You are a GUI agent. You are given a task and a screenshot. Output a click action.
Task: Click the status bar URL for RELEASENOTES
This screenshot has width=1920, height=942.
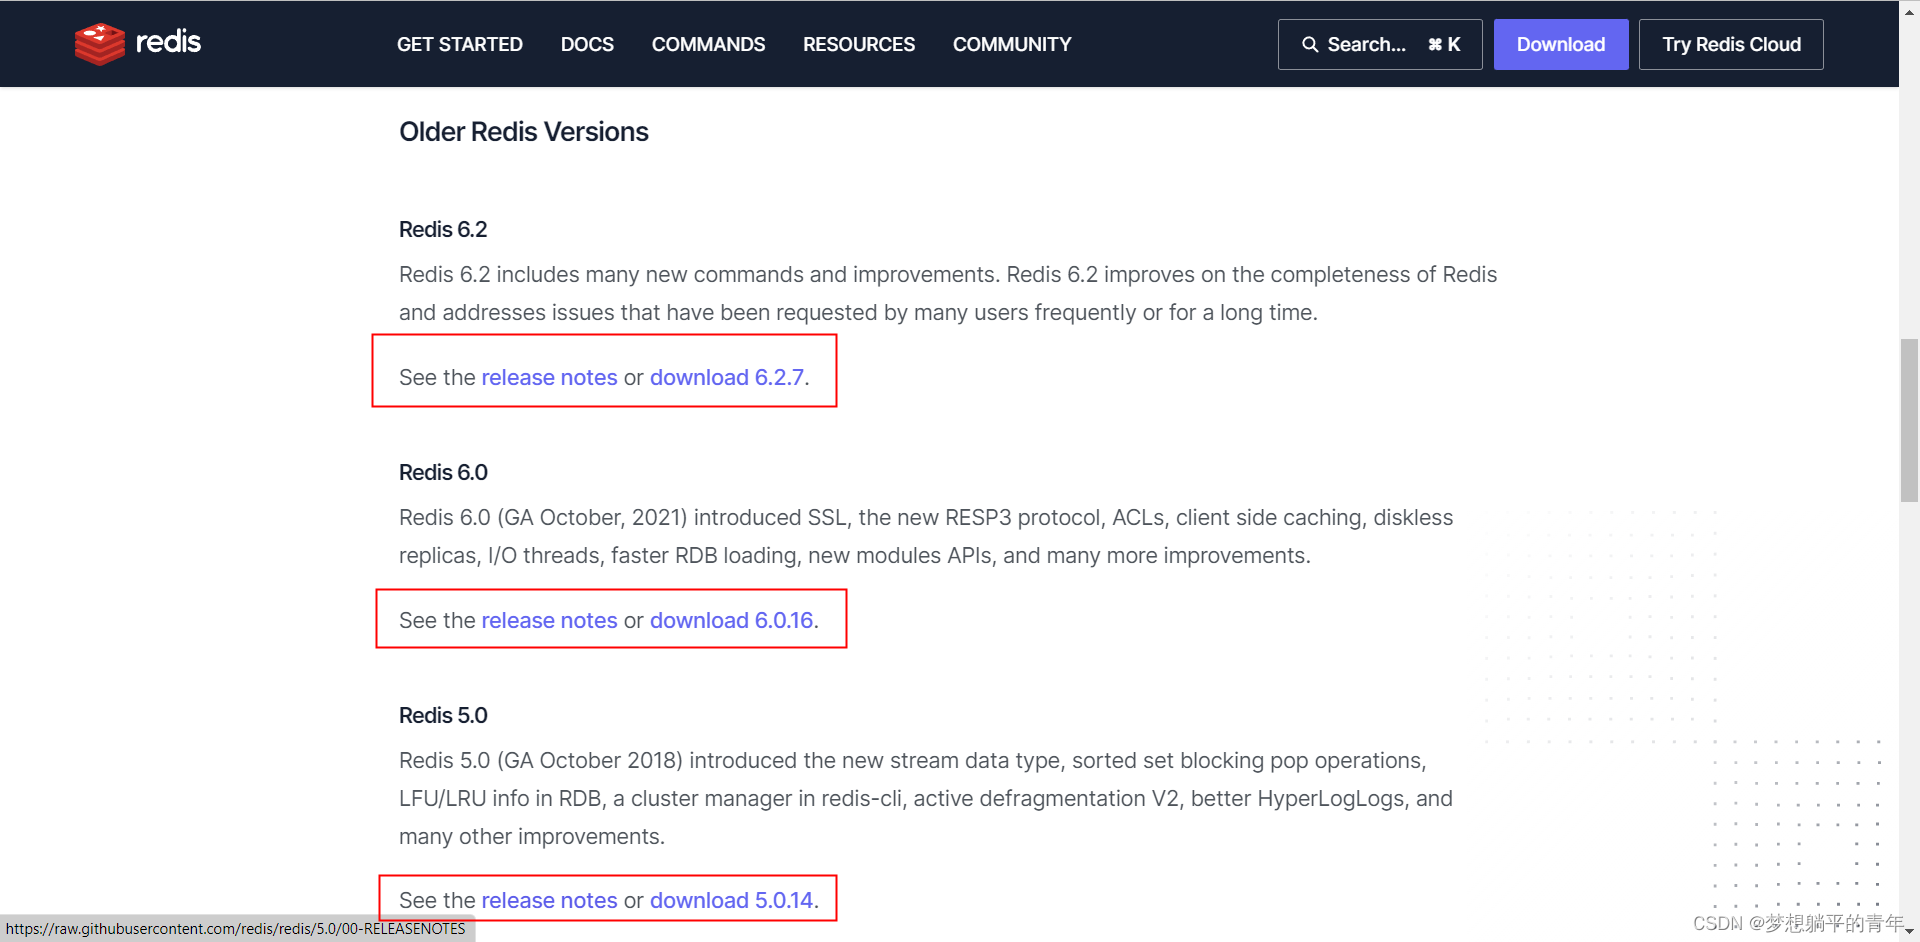tap(236, 929)
